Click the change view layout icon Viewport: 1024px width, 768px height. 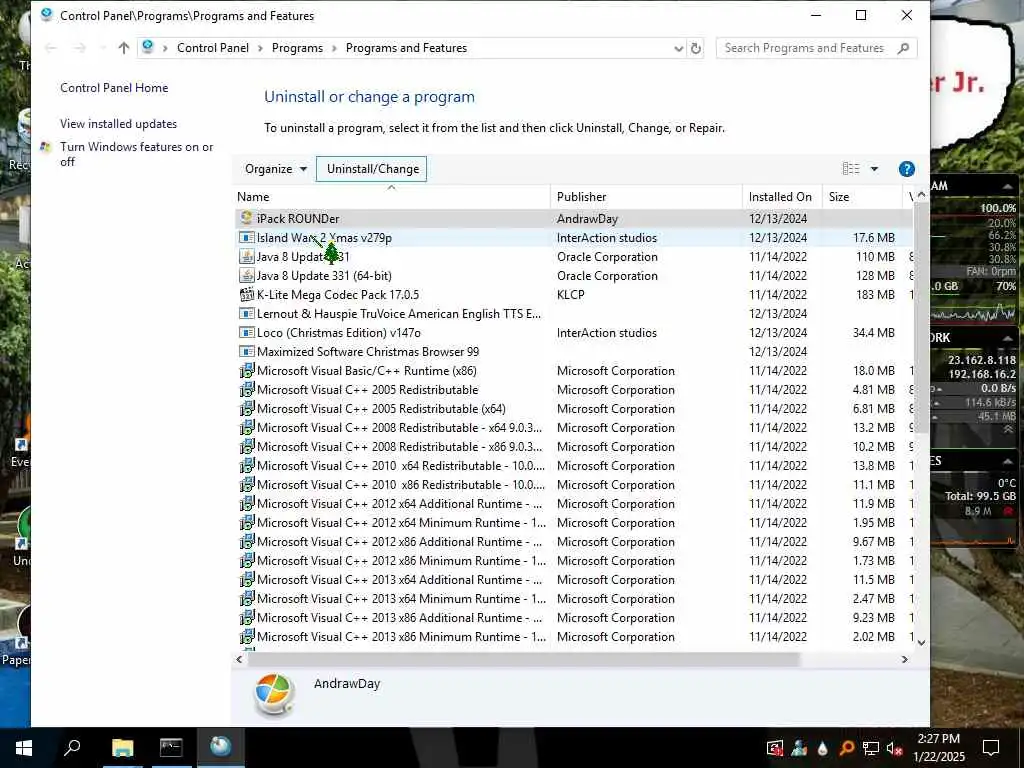point(850,169)
